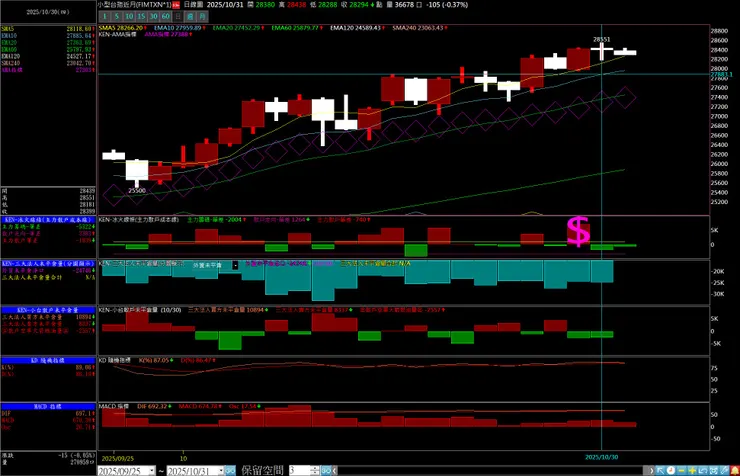Screen dimensions: 740x476
Task: Open end date 2025/10/31 dropdown
Action: [220, 471]
